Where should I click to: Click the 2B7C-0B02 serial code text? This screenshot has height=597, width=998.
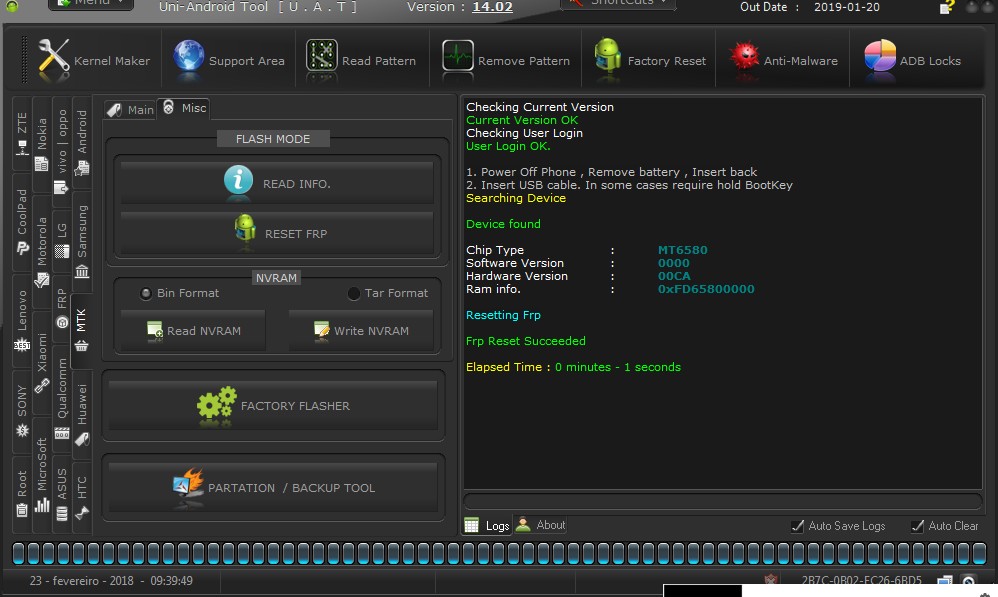pyautogui.click(x=861, y=580)
